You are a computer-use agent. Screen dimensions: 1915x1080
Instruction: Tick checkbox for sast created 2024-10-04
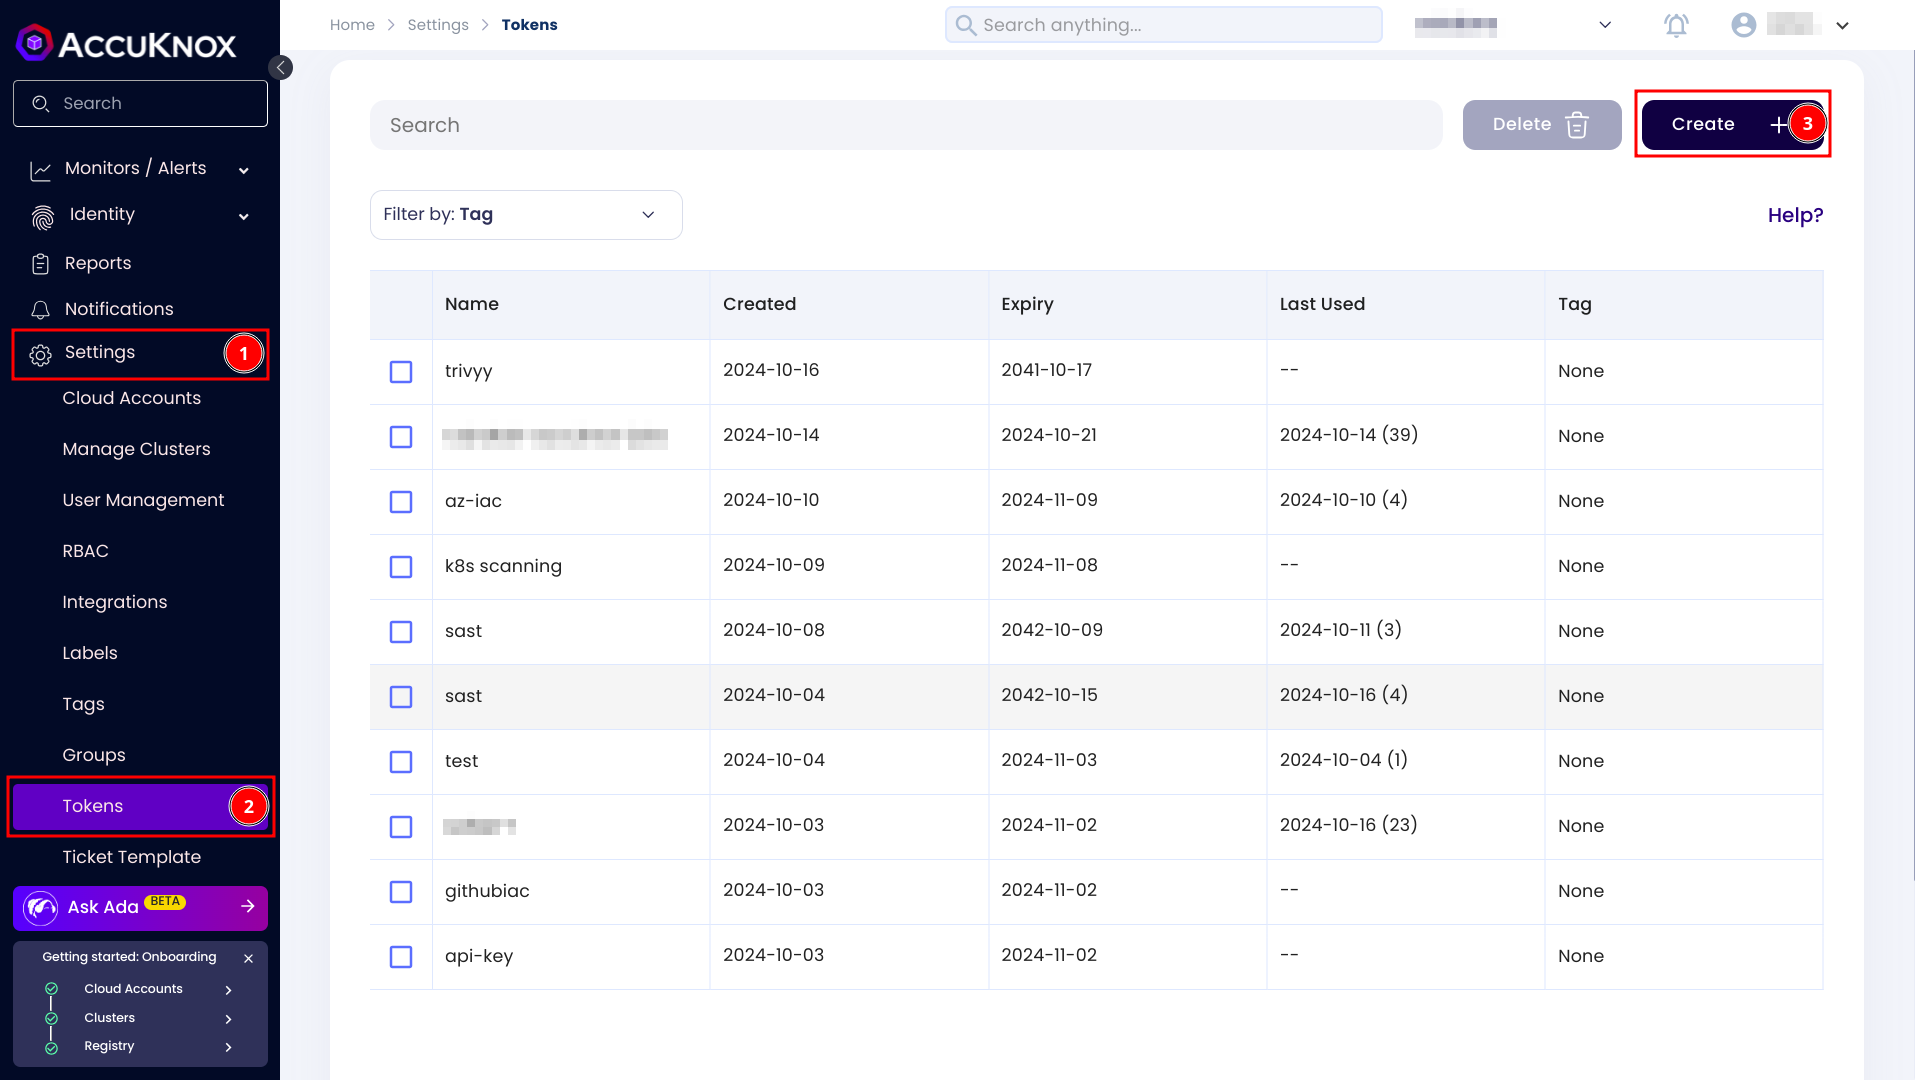click(401, 697)
